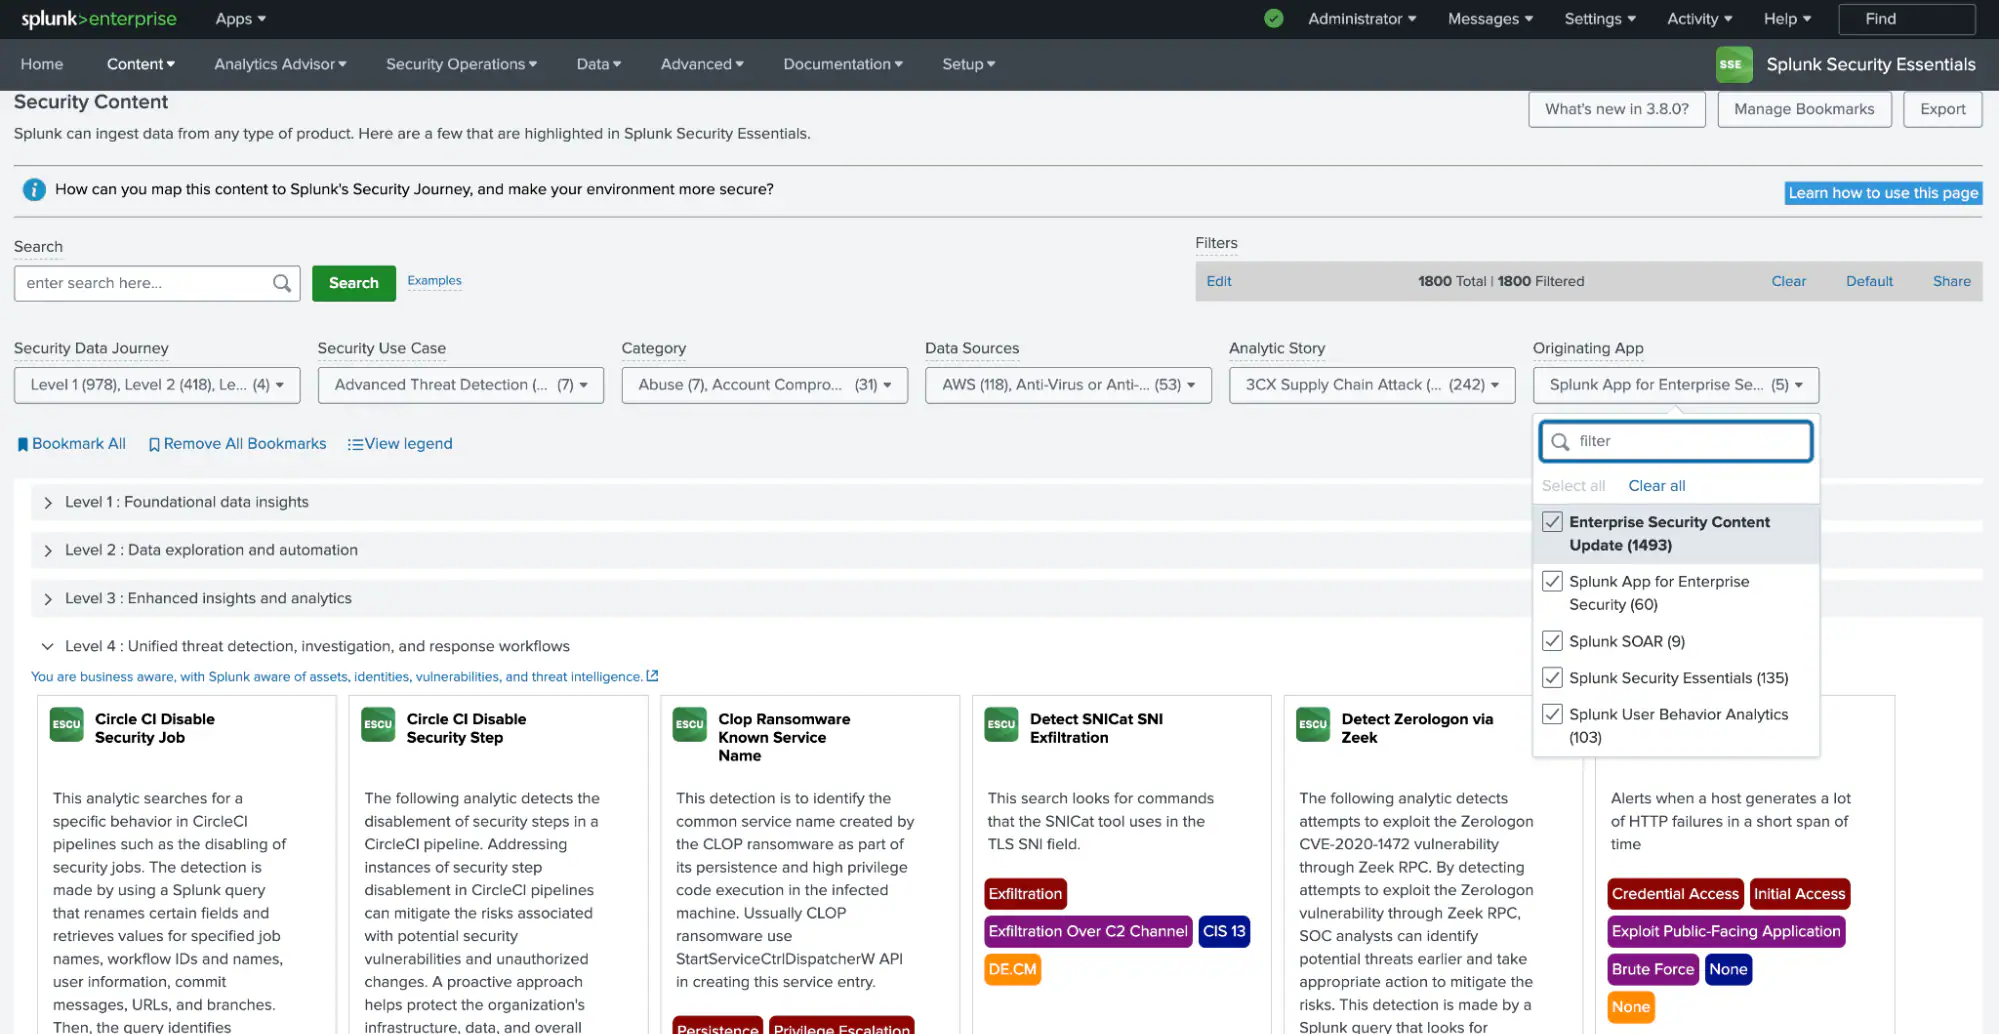Open the Setup menu
This screenshot has height=1034, width=1999.
pos(968,64)
